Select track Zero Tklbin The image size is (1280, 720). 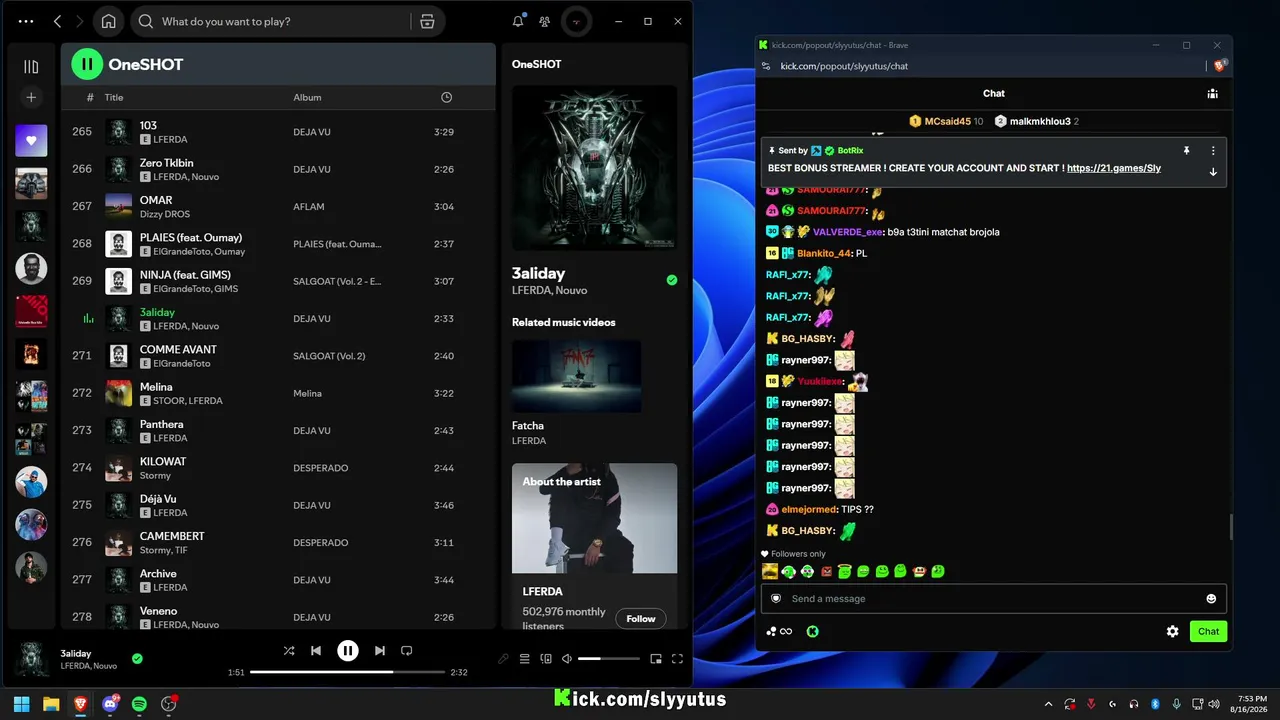click(278, 169)
